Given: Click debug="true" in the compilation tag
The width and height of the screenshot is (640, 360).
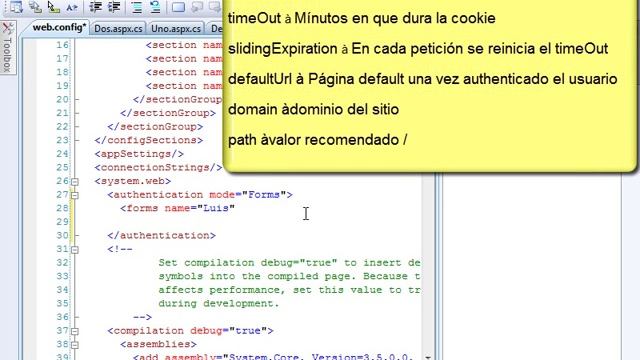Looking at the screenshot, I should pos(229,331).
